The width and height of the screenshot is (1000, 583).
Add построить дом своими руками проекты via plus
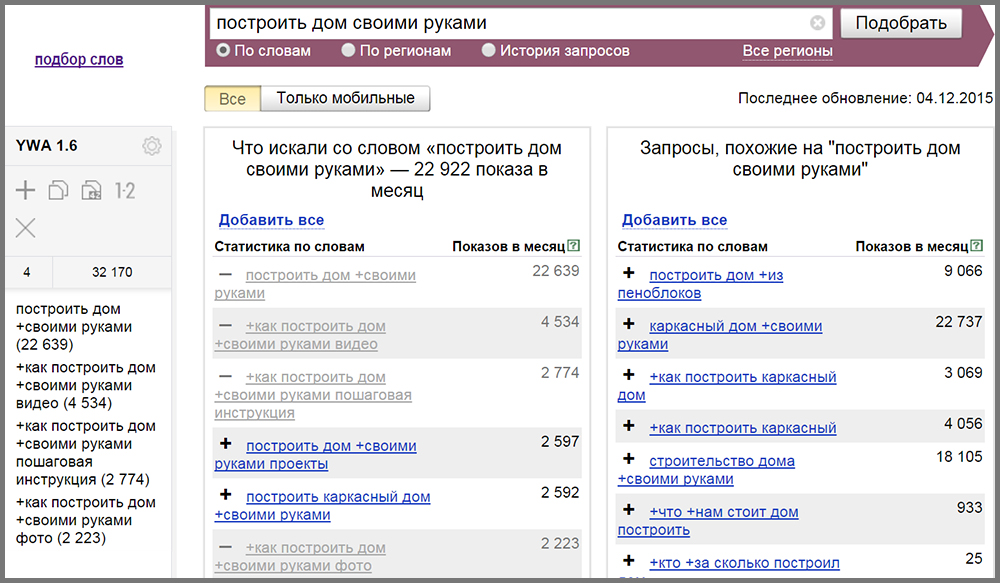click(226, 445)
